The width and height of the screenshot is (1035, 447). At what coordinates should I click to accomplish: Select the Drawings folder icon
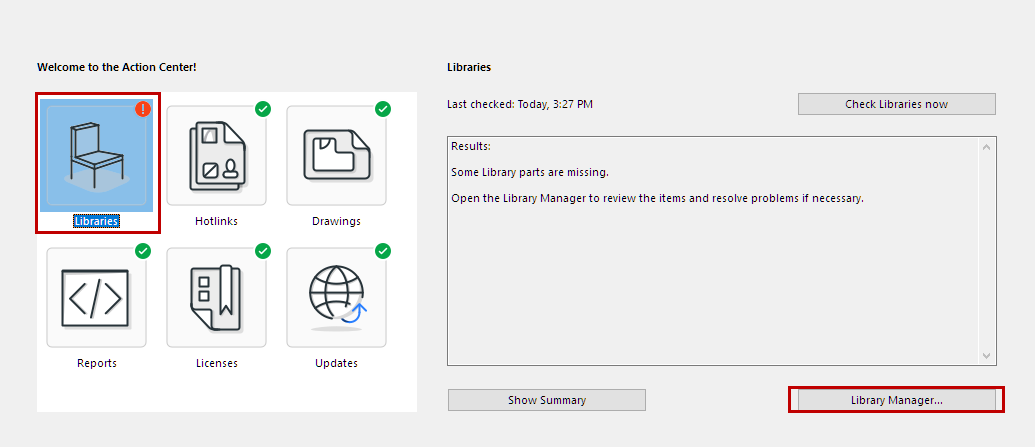336,155
